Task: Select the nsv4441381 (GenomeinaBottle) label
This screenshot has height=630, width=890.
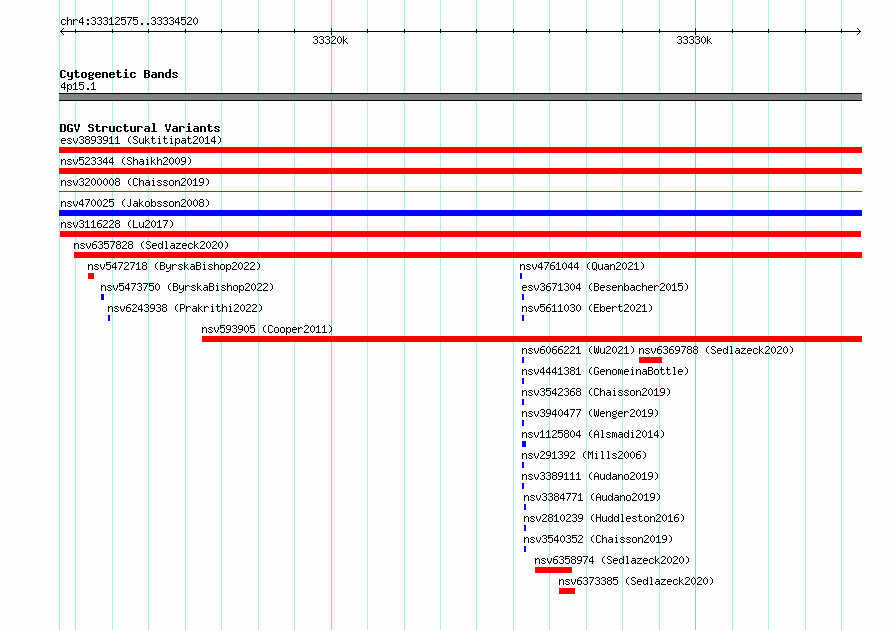Action: click(x=605, y=371)
